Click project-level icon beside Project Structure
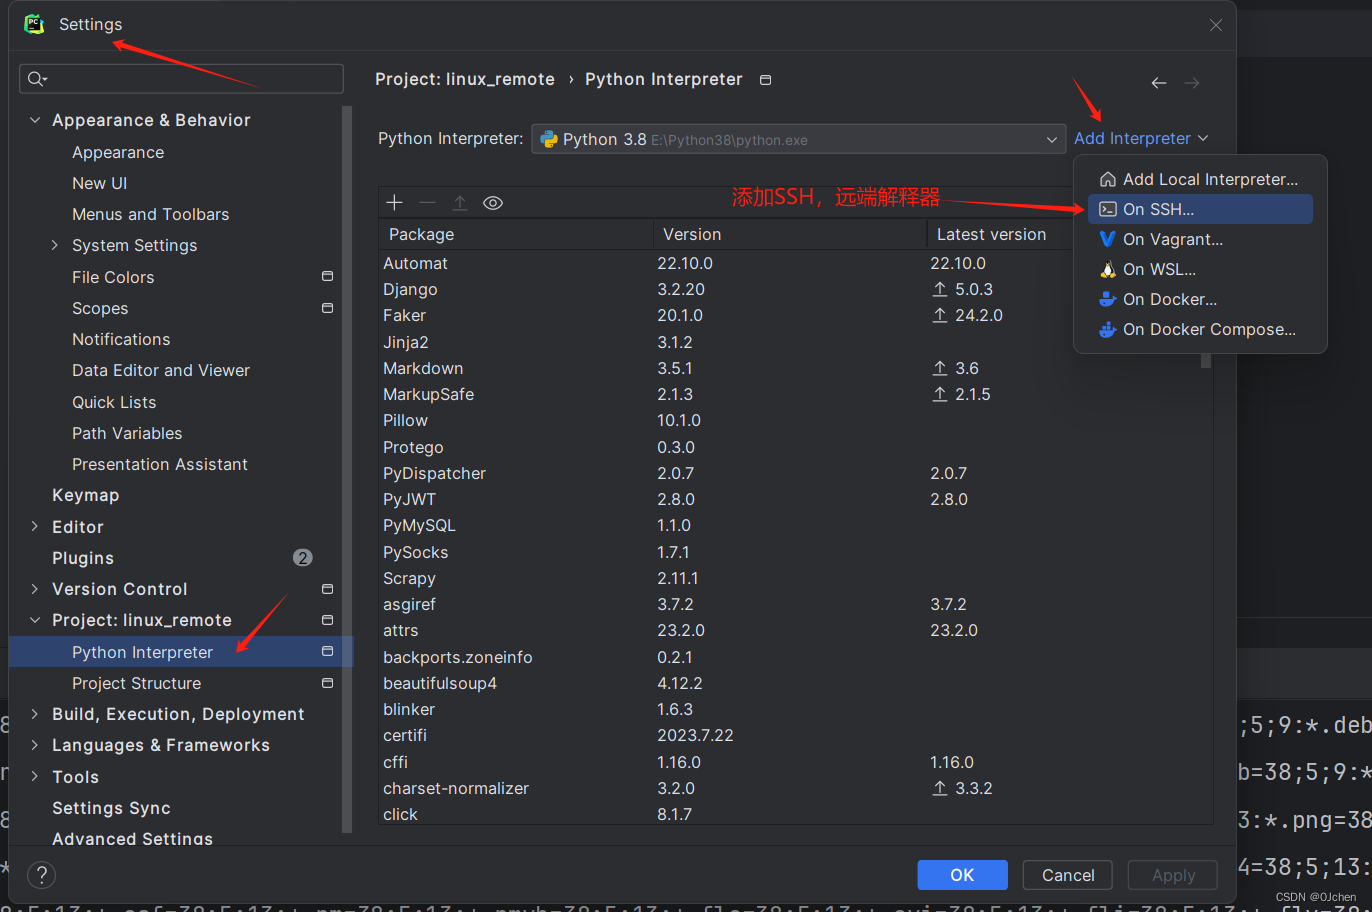This screenshot has width=1372, height=912. point(327,683)
